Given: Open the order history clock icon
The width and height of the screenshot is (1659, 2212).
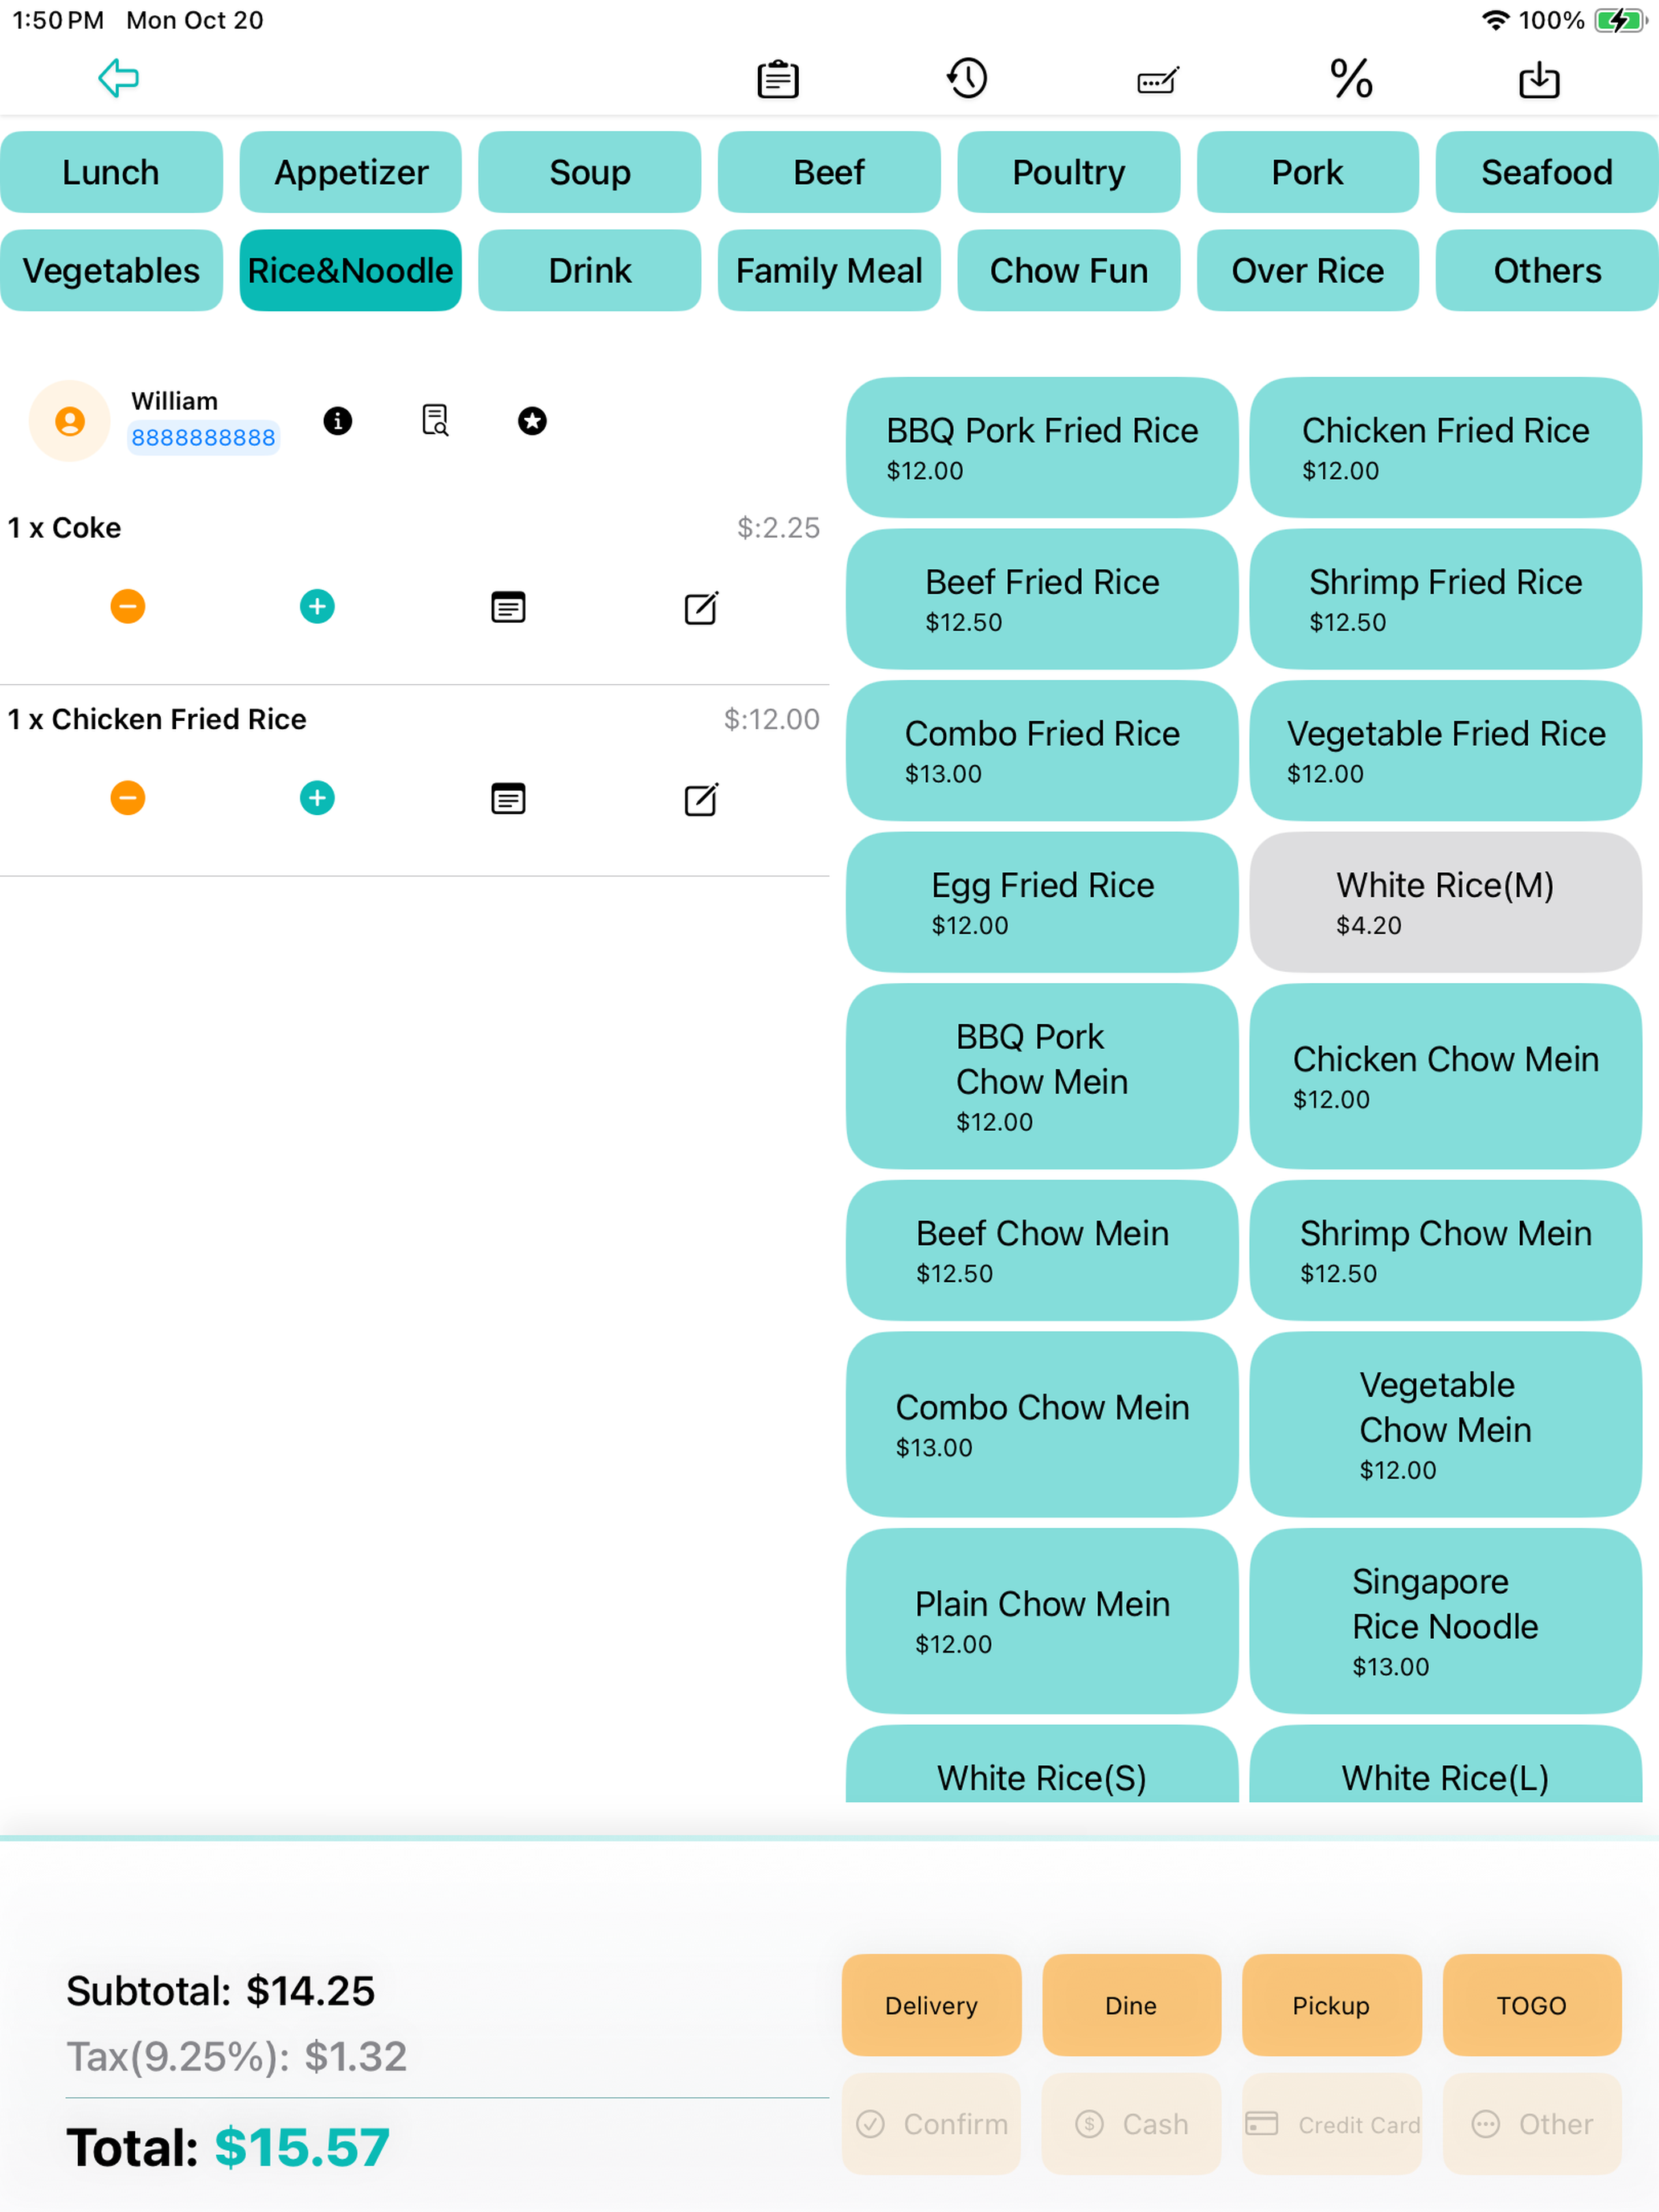Looking at the screenshot, I should click(x=967, y=78).
